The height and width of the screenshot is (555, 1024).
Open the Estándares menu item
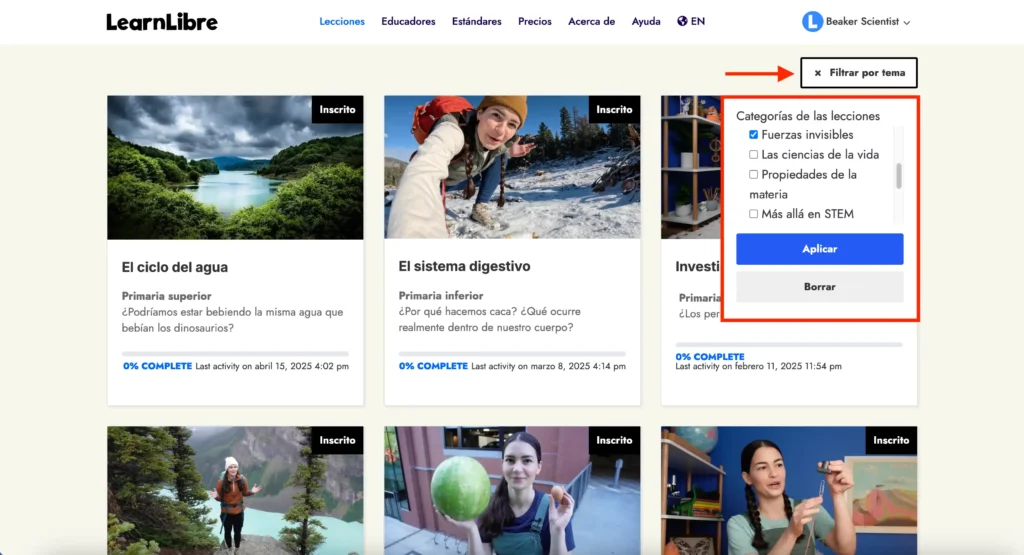point(477,22)
